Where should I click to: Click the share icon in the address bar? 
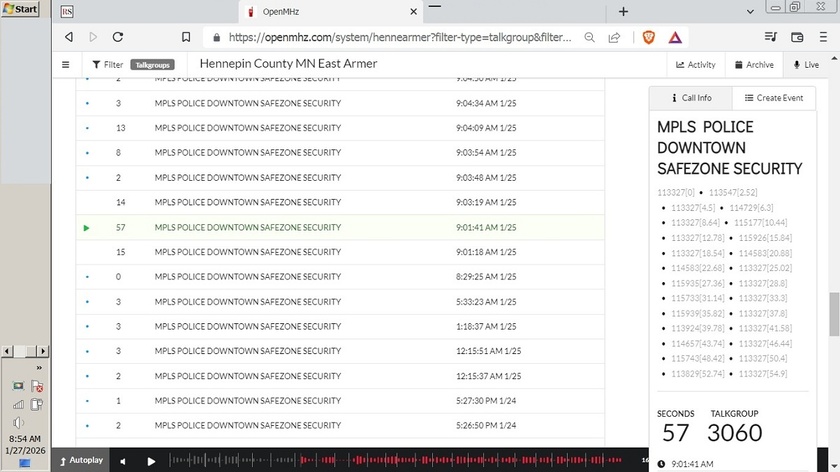(614, 37)
